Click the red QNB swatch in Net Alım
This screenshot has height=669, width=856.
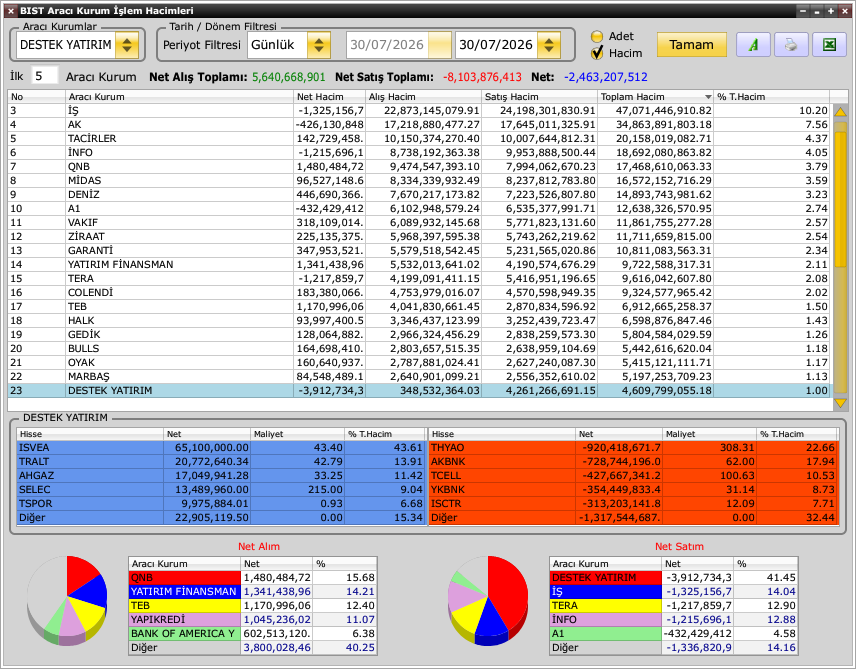pos(185,577)
